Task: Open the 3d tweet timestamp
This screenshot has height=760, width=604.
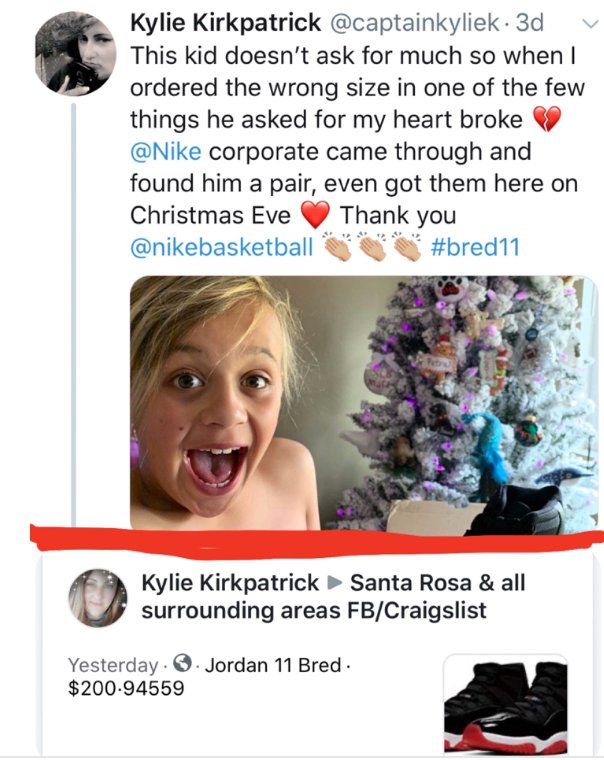Action: 529,22
